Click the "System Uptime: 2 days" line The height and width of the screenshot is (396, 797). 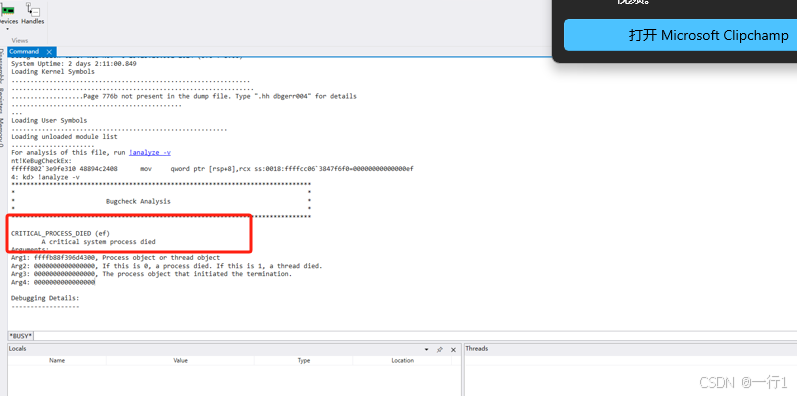[74, 64]
